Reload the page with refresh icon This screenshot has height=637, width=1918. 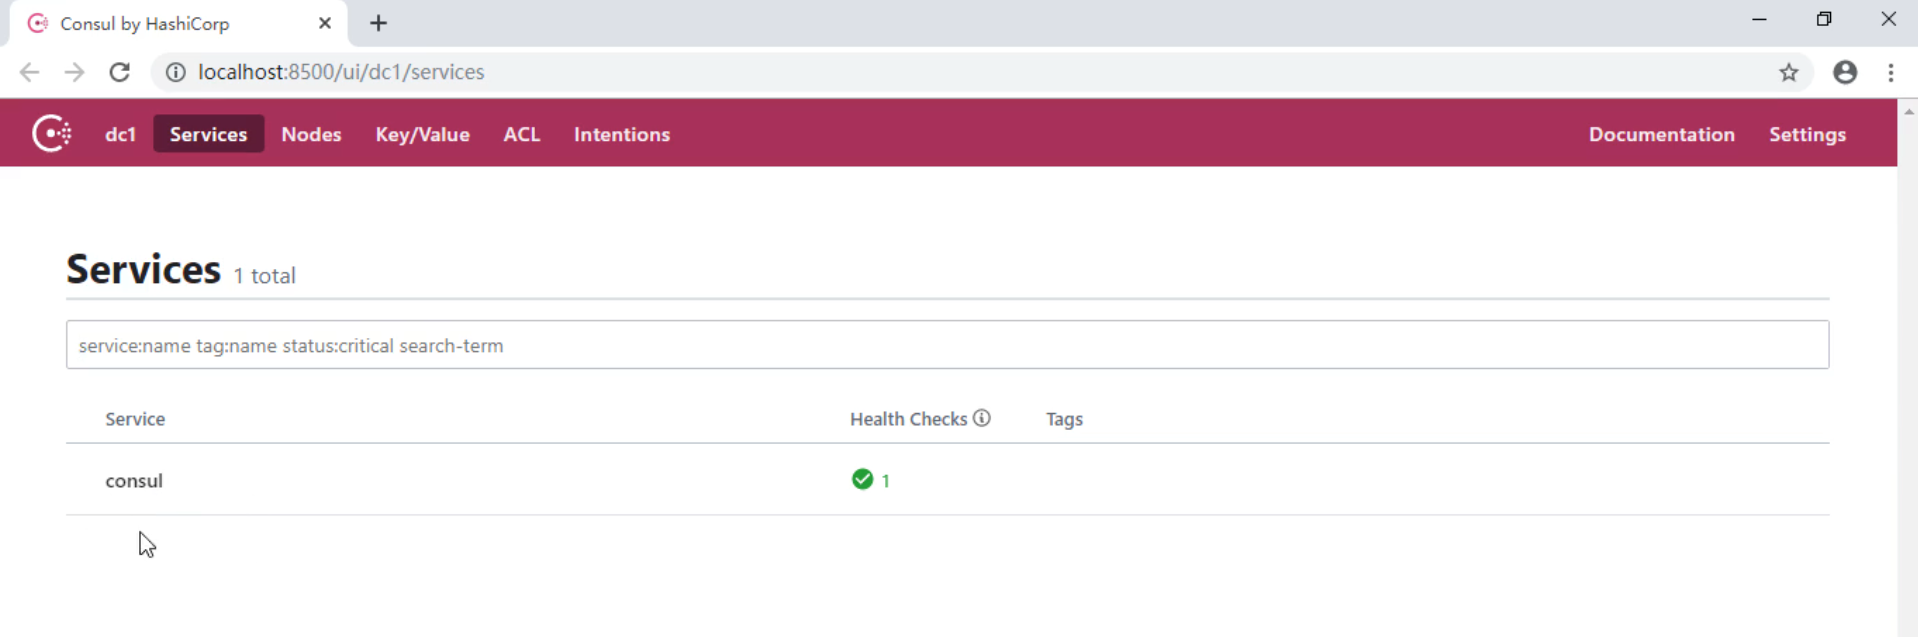pos(120,72)
